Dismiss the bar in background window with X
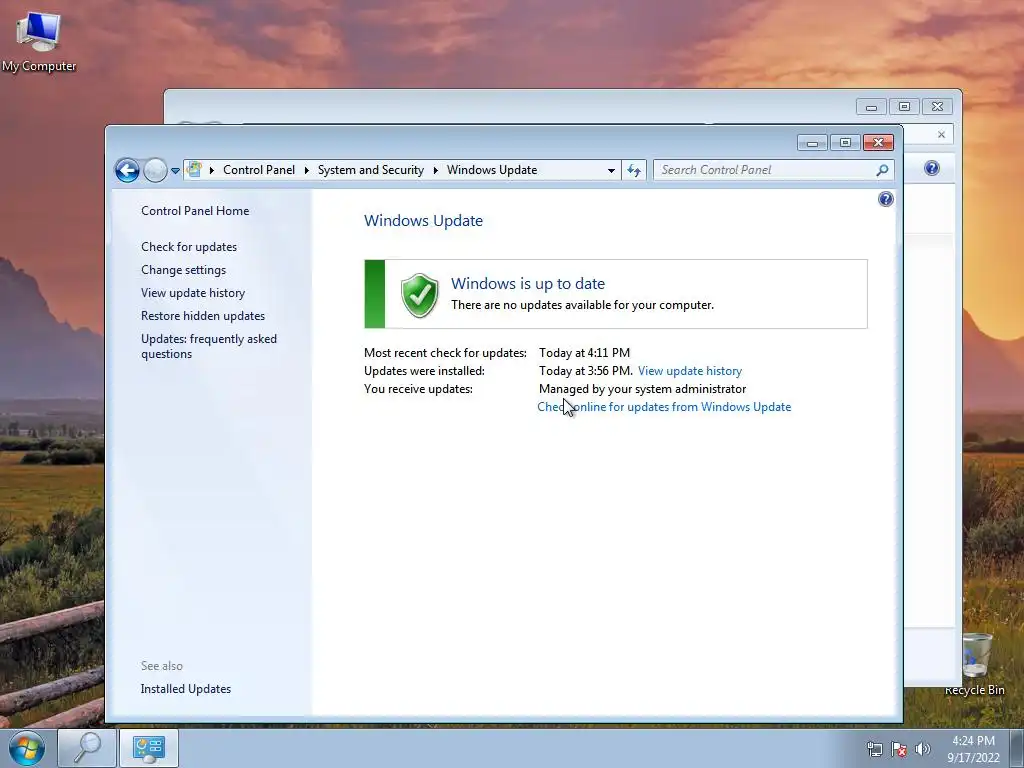This screenshot has height=768, width=1024. 941,135
